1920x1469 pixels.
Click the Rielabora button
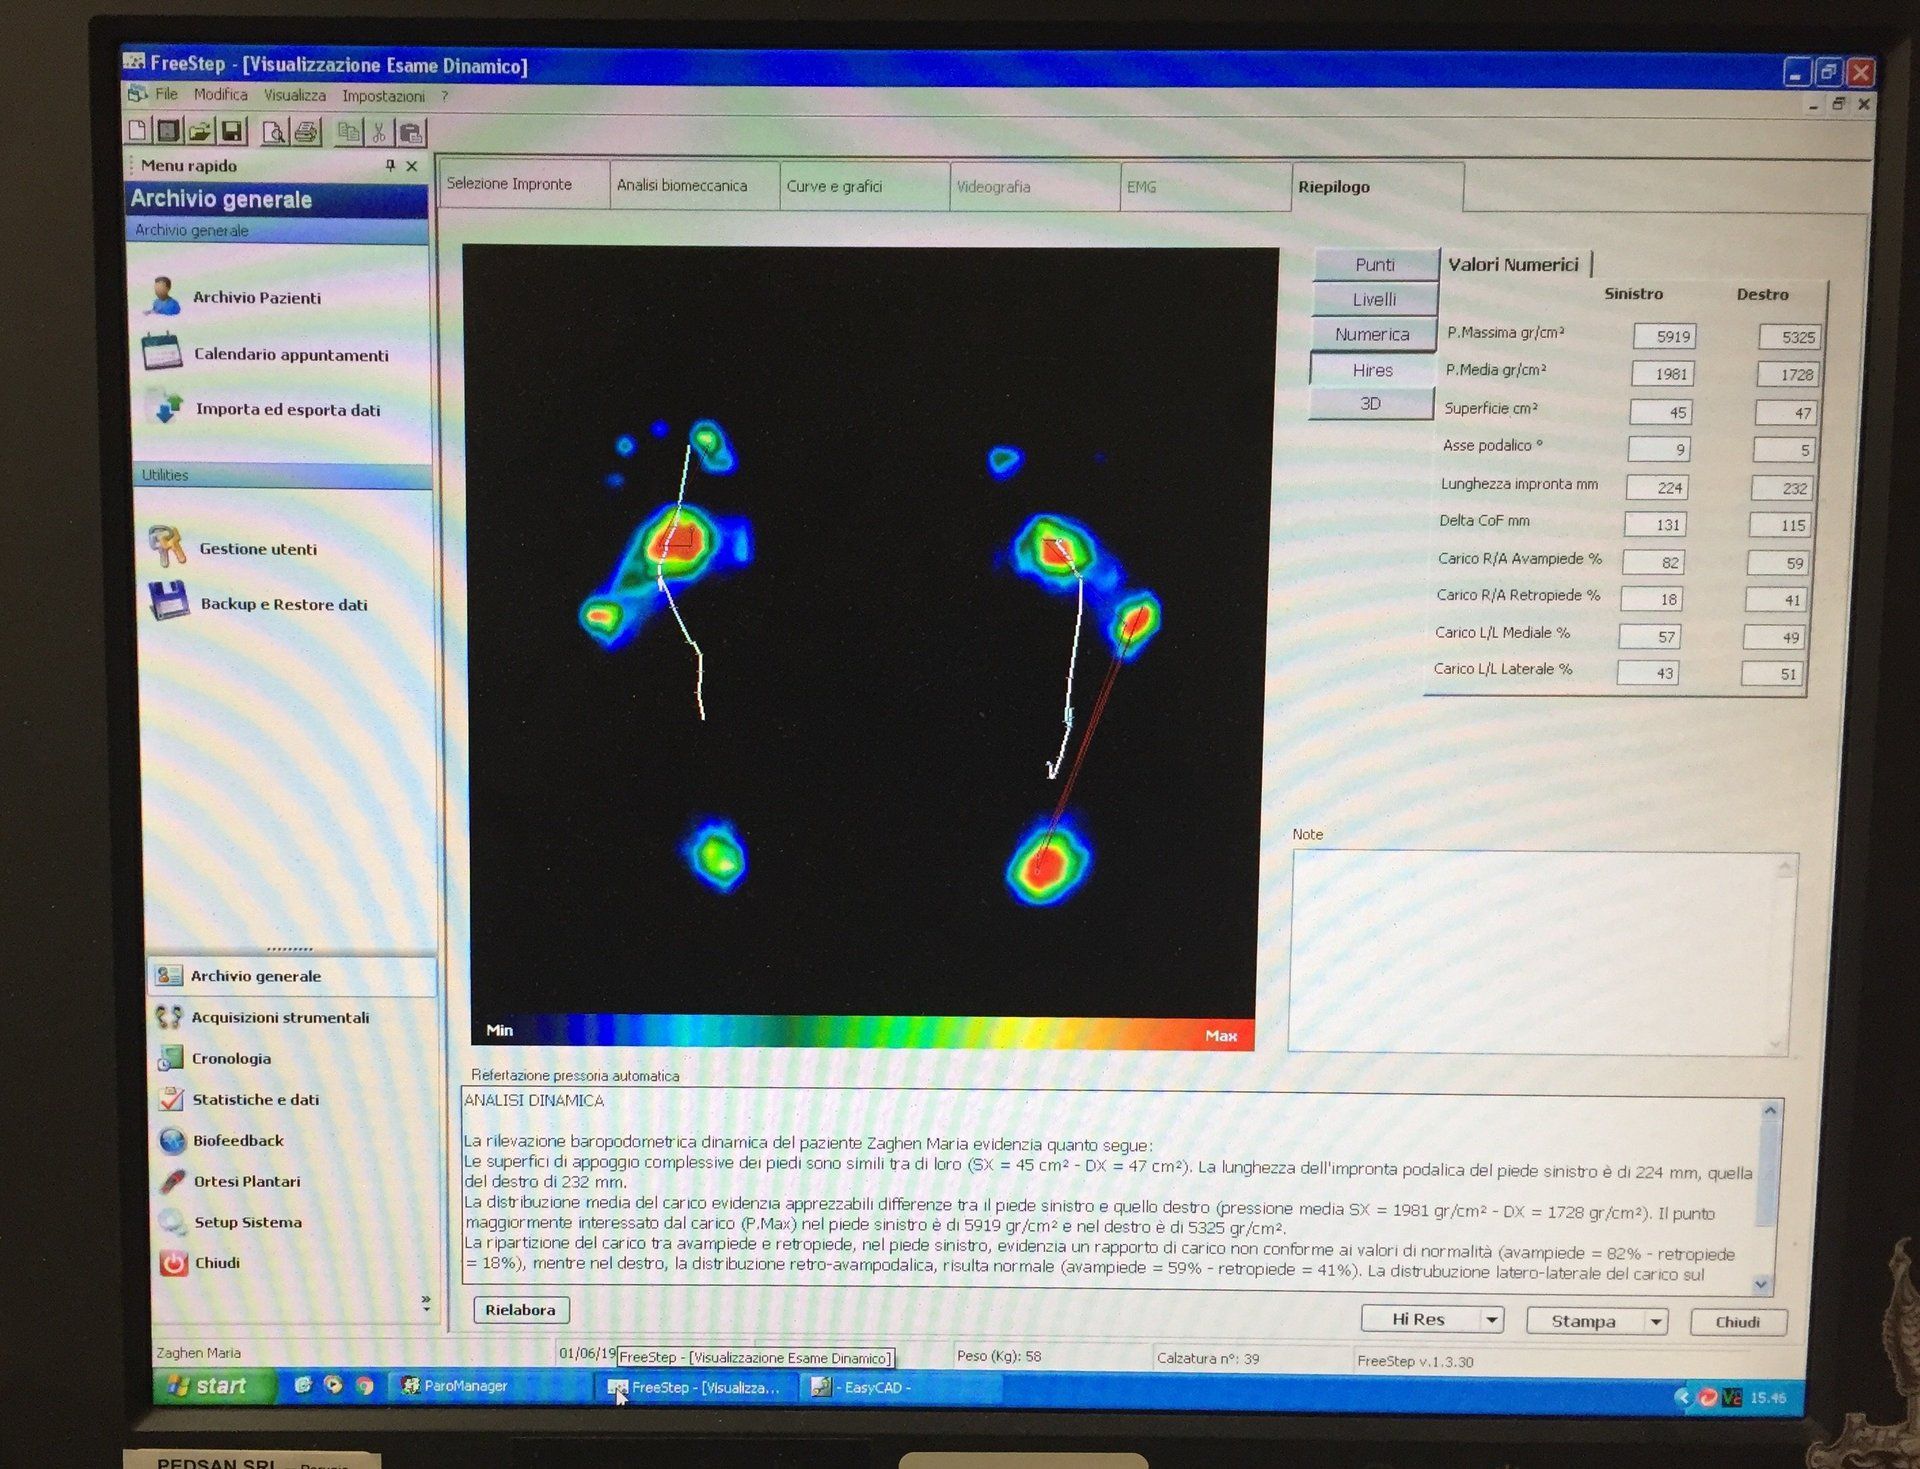(520, 1310)
